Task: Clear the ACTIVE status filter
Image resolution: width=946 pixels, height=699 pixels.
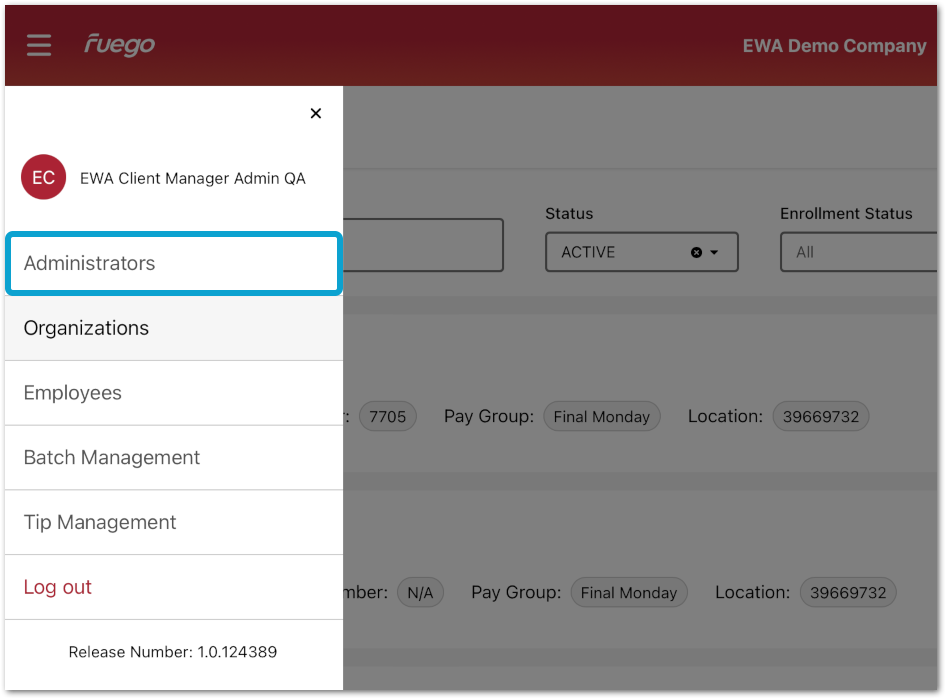Action: [696, 253]
